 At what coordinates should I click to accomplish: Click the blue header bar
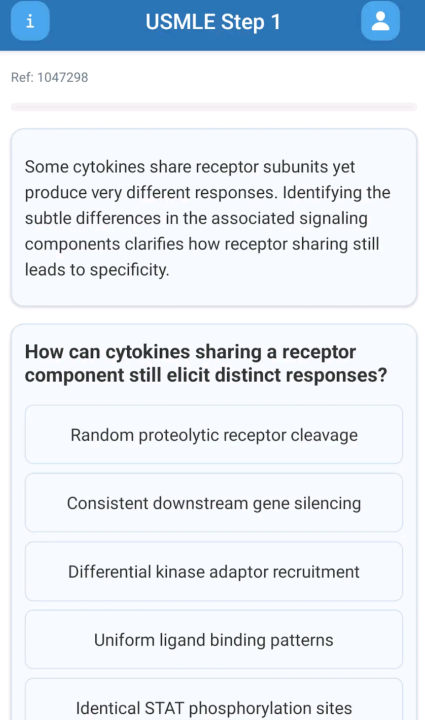(212, 25)
